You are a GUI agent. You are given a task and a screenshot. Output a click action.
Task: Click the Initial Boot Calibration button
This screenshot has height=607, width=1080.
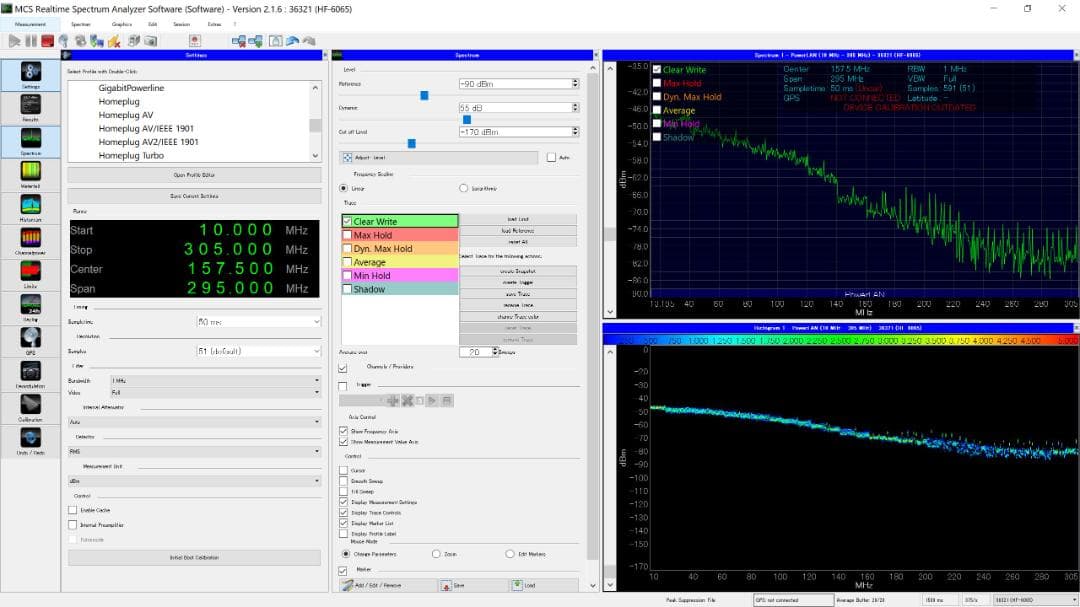(194, 557)
